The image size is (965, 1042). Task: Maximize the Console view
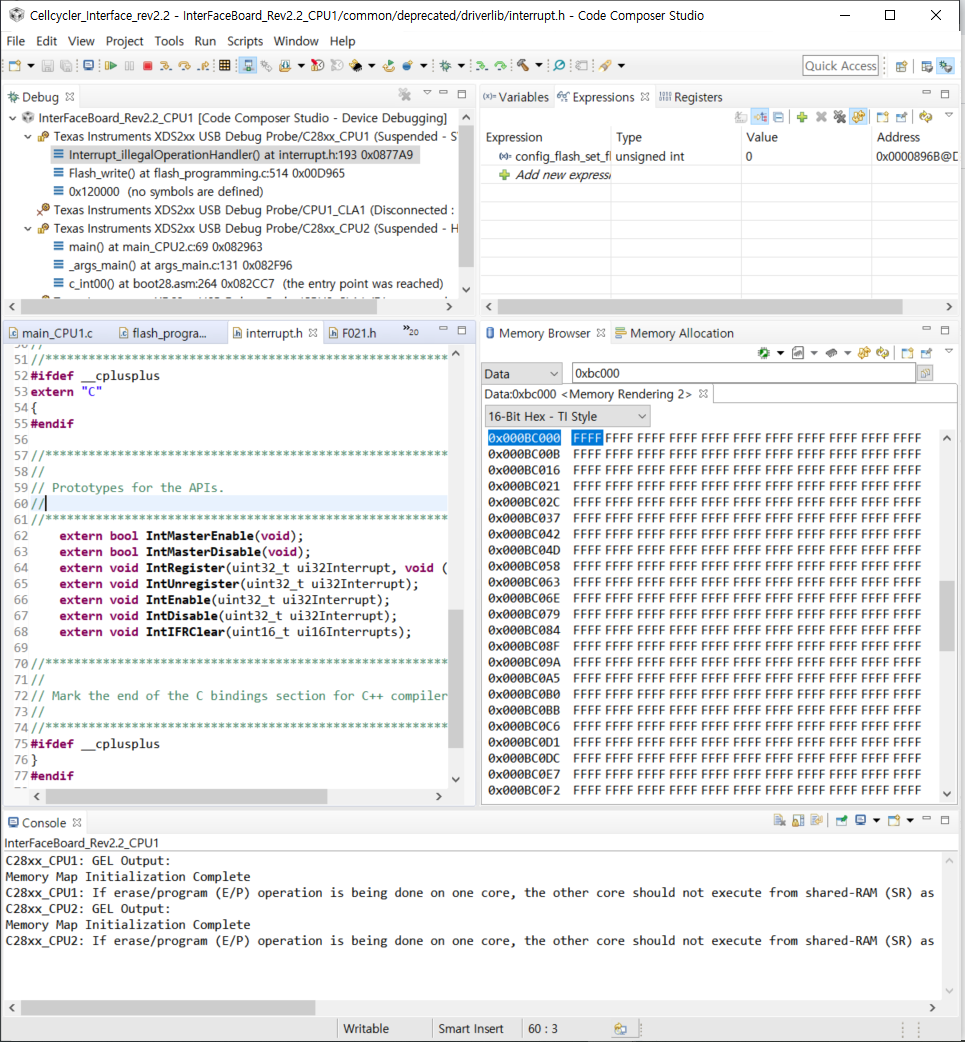point(945,820)
